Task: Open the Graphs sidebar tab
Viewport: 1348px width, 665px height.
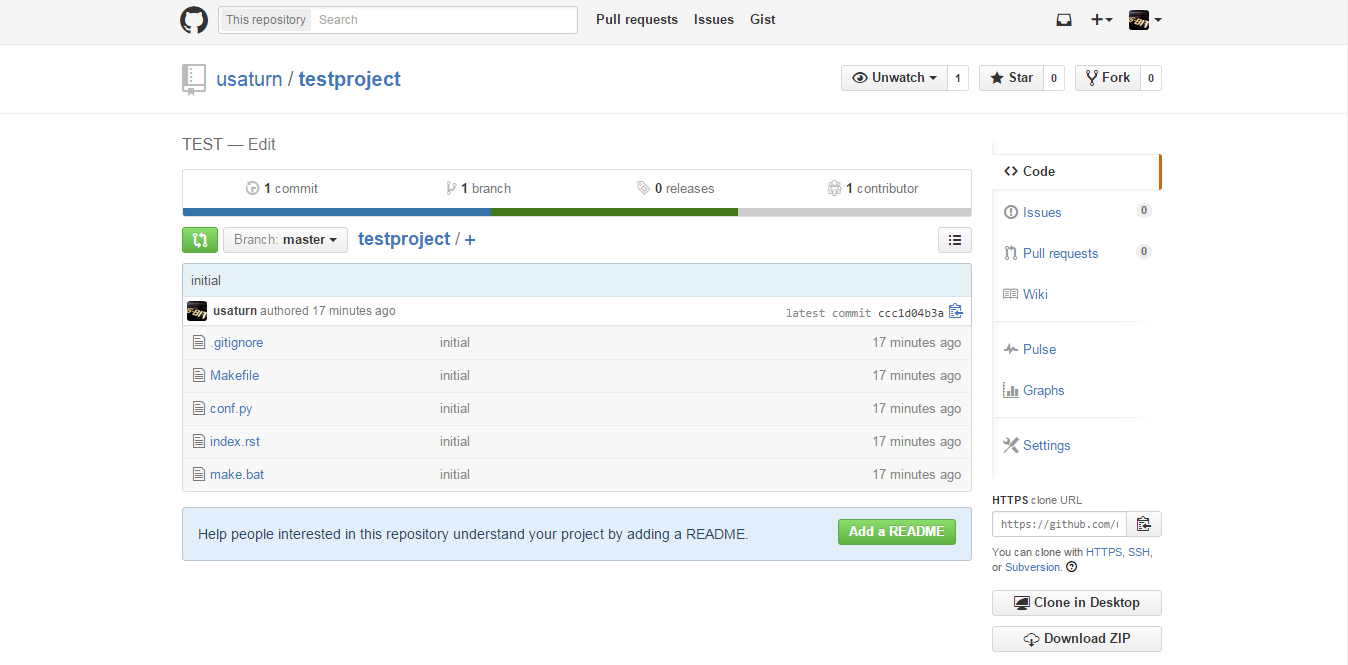Action: point(1077,390)
